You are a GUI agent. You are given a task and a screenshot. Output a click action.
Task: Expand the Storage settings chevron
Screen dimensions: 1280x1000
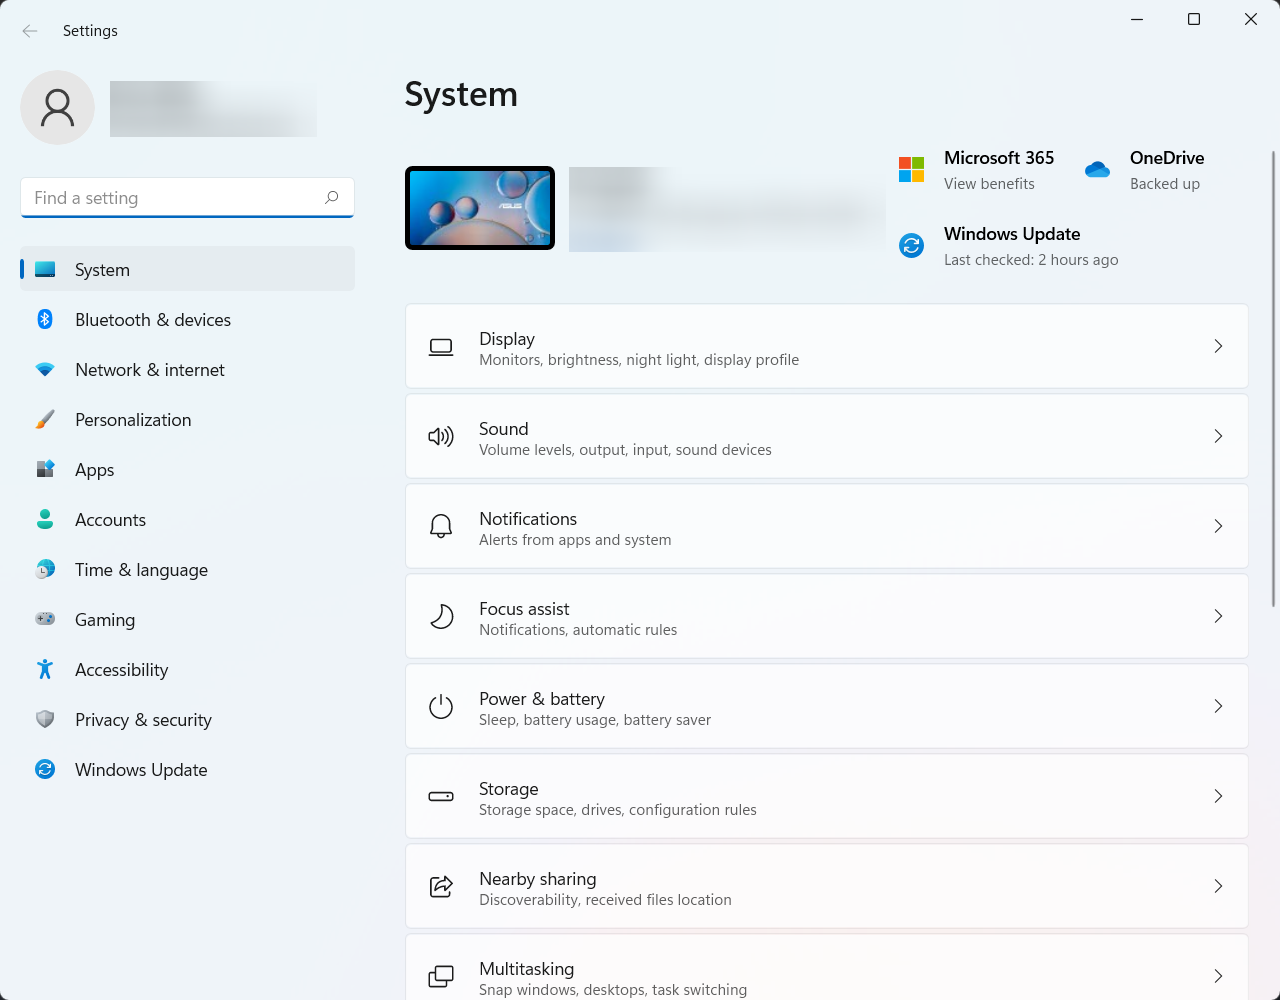[x=1218, y=796]
